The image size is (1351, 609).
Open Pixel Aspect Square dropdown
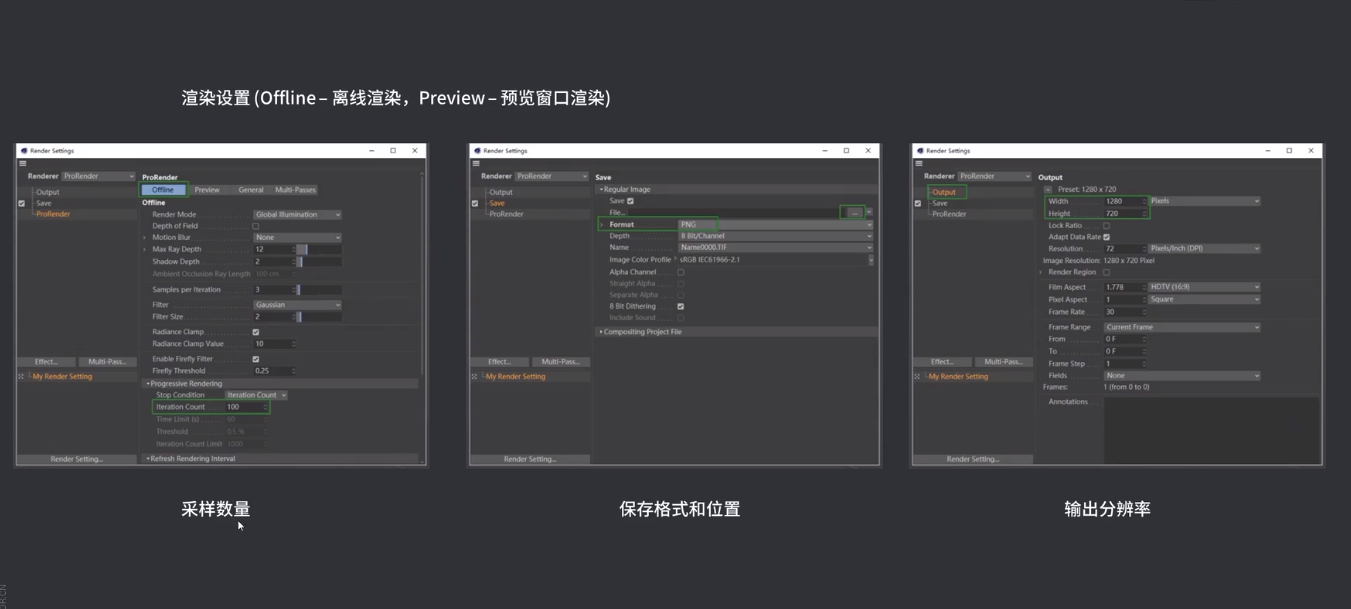[1204, 299]
